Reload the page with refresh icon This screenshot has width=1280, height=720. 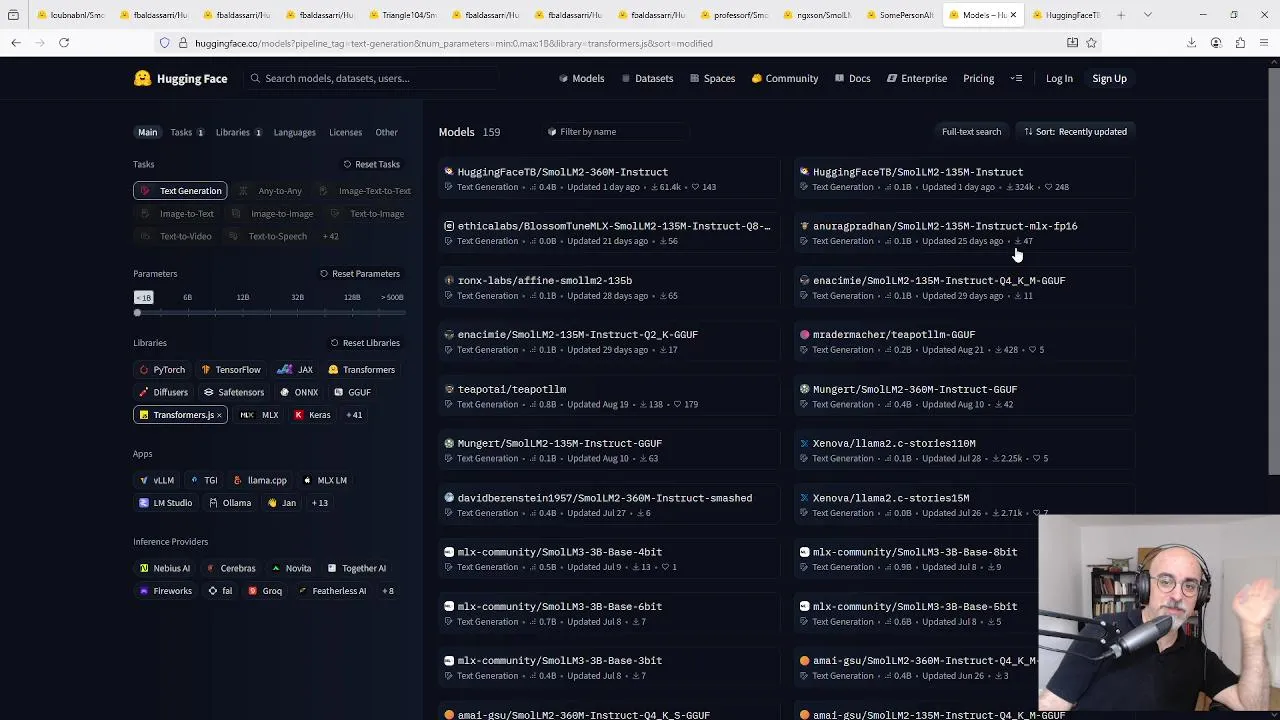64,43
